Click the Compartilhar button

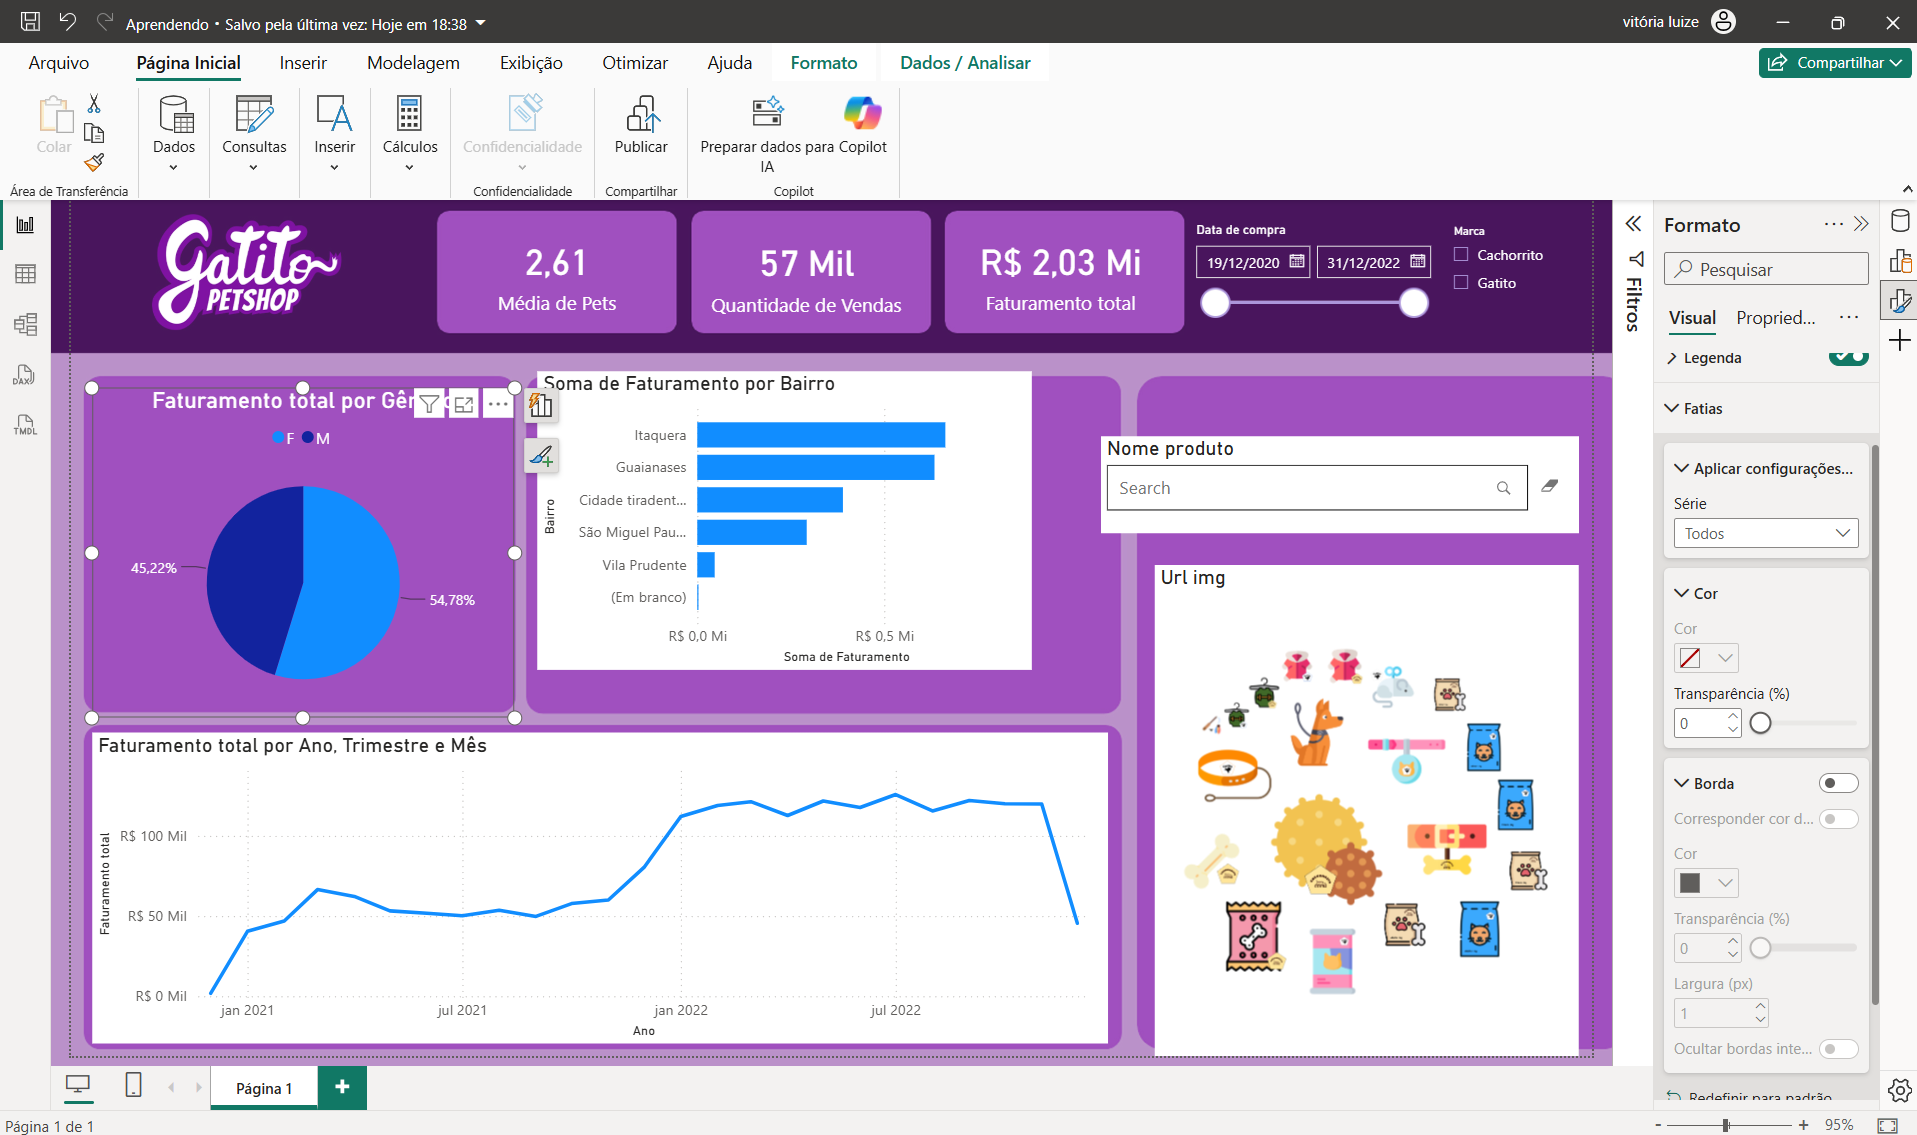(x=1834, y=63)
